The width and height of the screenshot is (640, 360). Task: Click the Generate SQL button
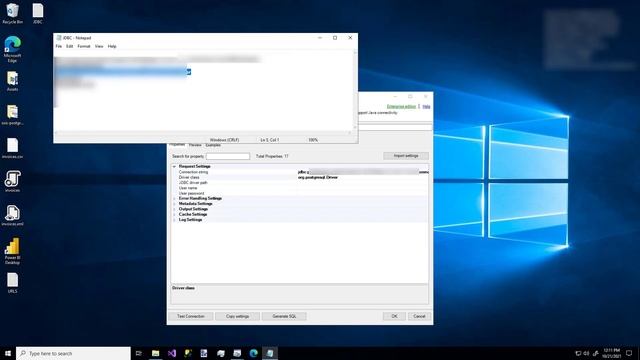(x=284, y=316)
